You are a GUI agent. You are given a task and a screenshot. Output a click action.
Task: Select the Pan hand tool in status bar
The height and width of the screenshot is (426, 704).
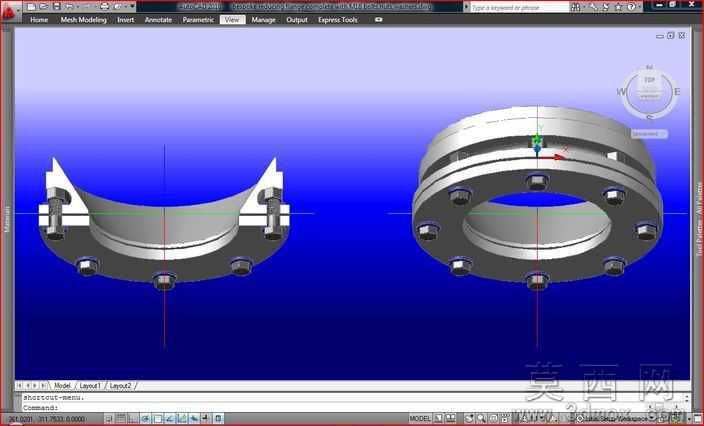click(x=469, y=418)
